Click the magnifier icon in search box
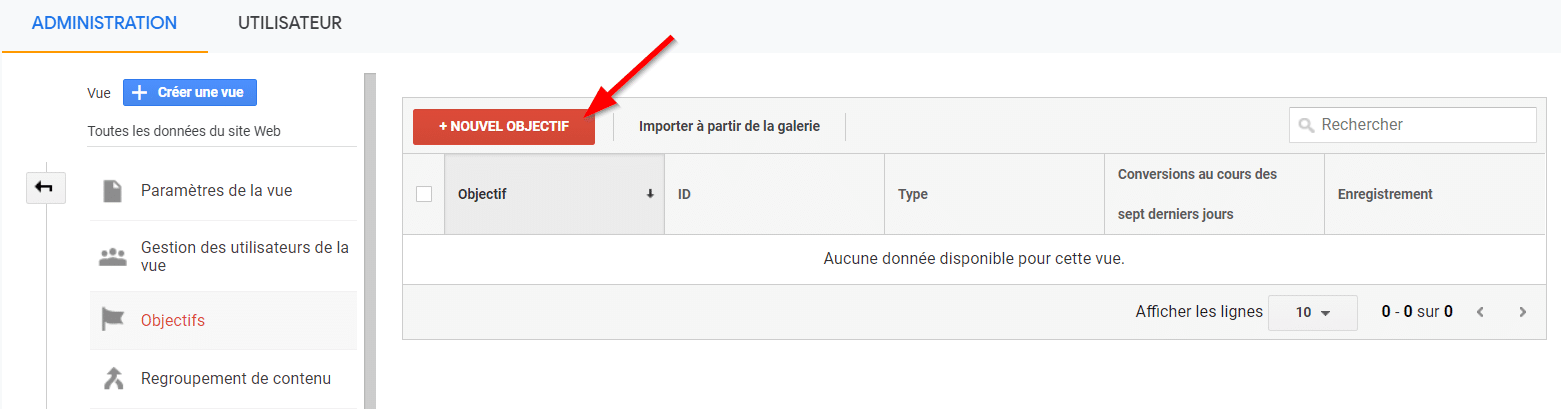 pos(1305,126)
